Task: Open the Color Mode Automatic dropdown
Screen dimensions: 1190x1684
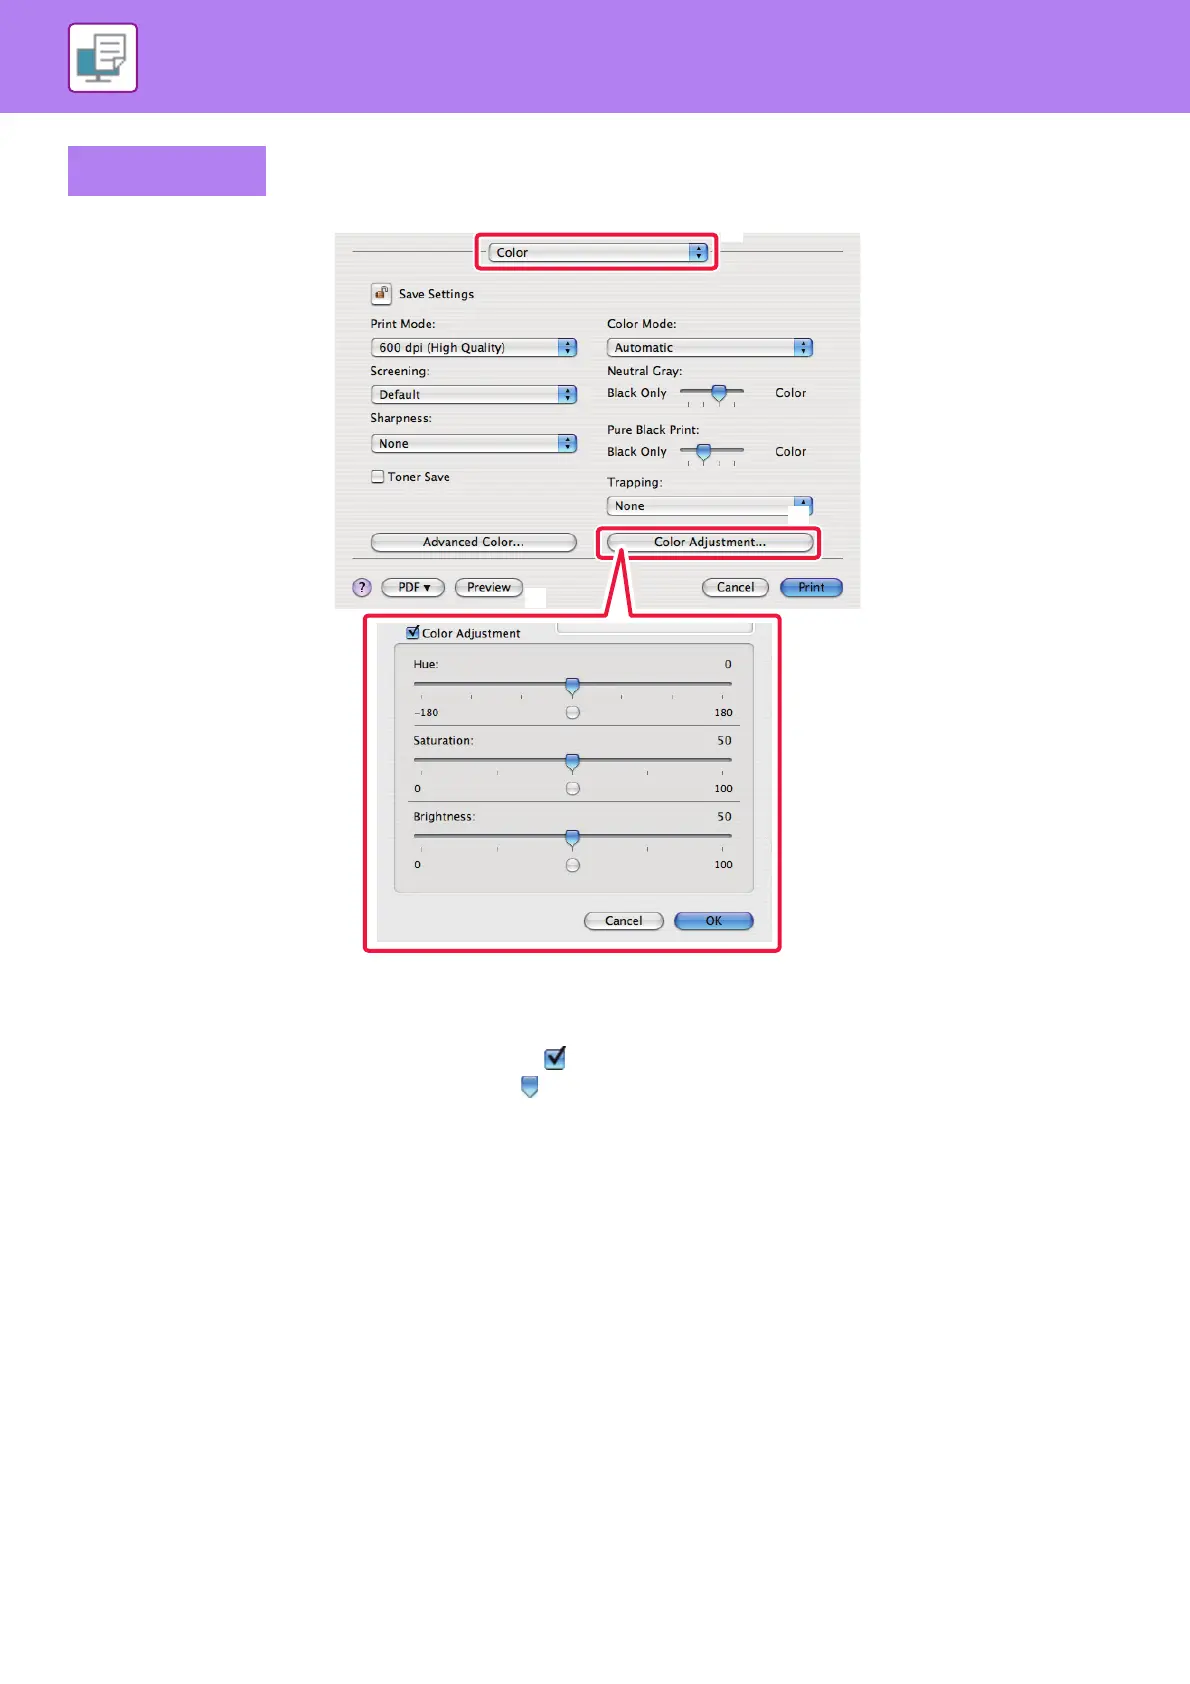Action: point(710,348)
